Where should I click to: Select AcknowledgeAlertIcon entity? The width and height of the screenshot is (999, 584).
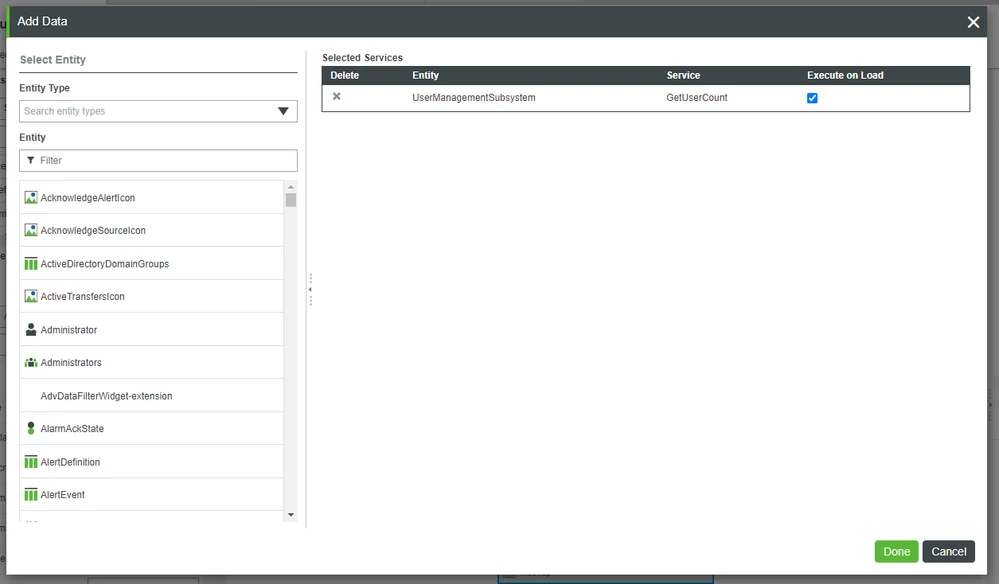click(x=152, y=197)
